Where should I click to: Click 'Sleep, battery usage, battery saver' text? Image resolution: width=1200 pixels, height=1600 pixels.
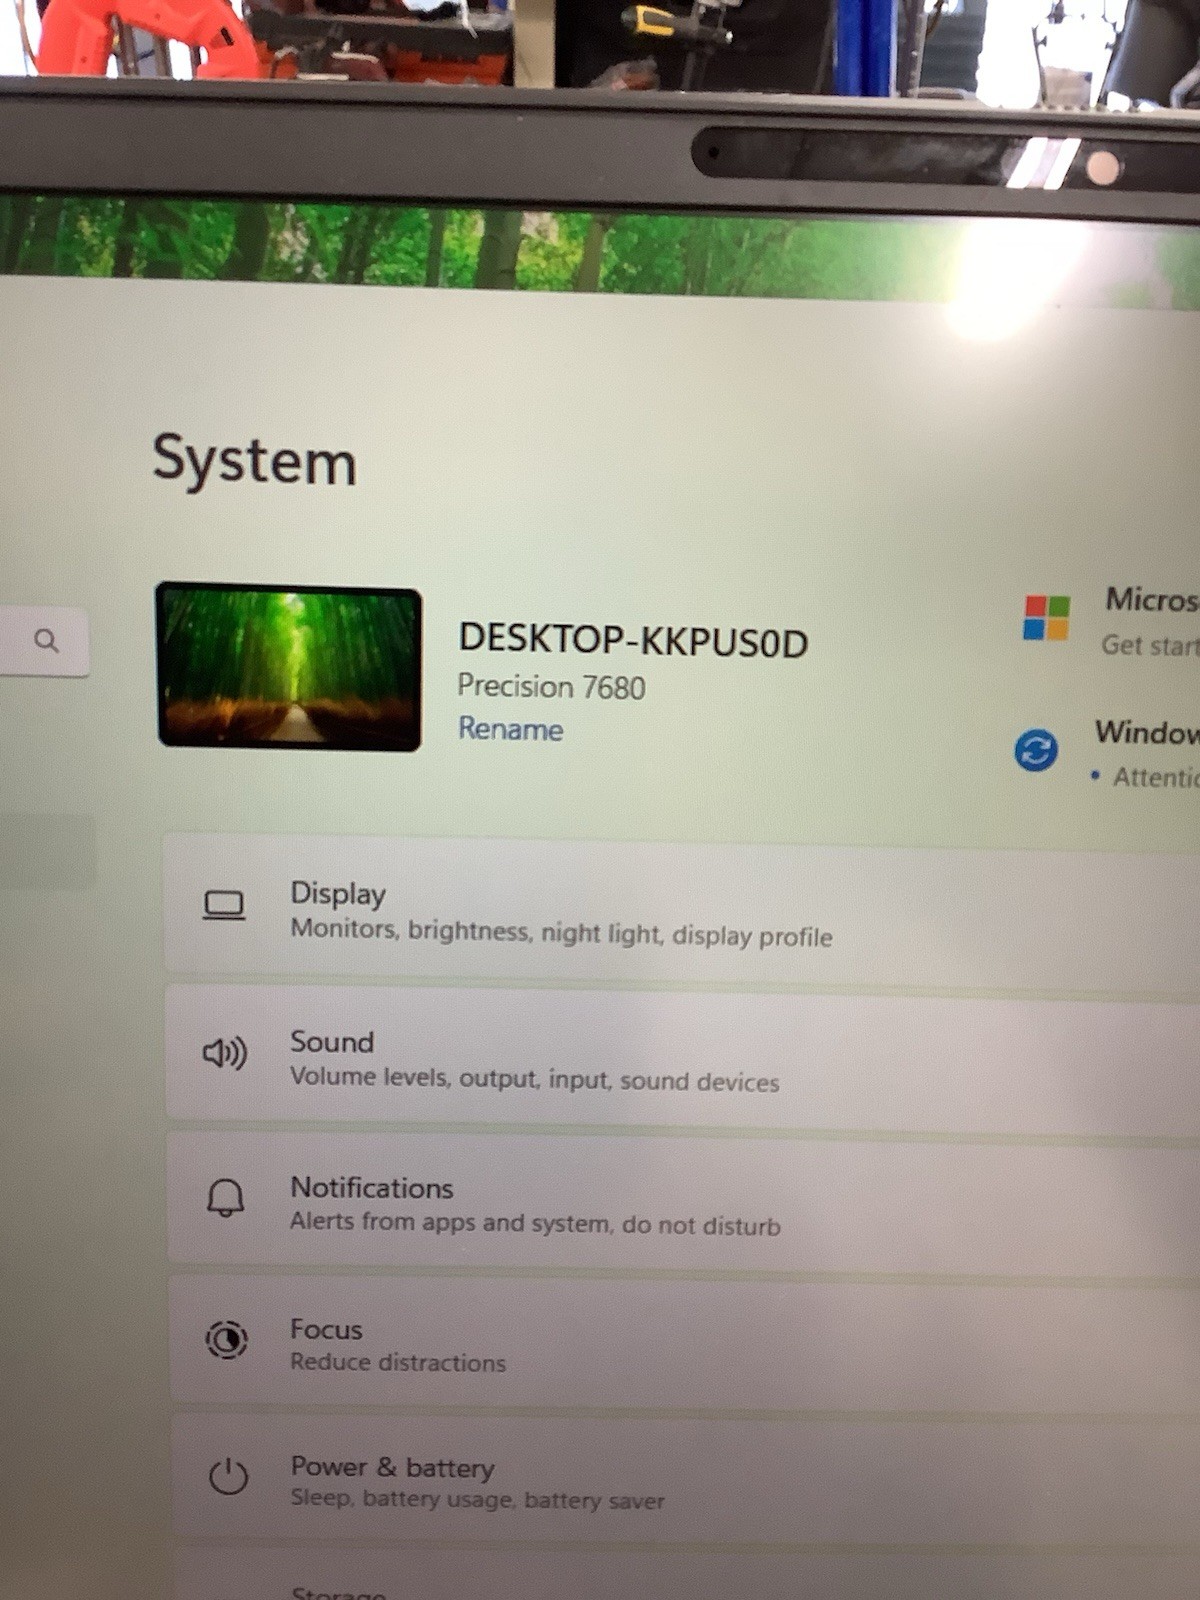click(x=477, y=1499)
